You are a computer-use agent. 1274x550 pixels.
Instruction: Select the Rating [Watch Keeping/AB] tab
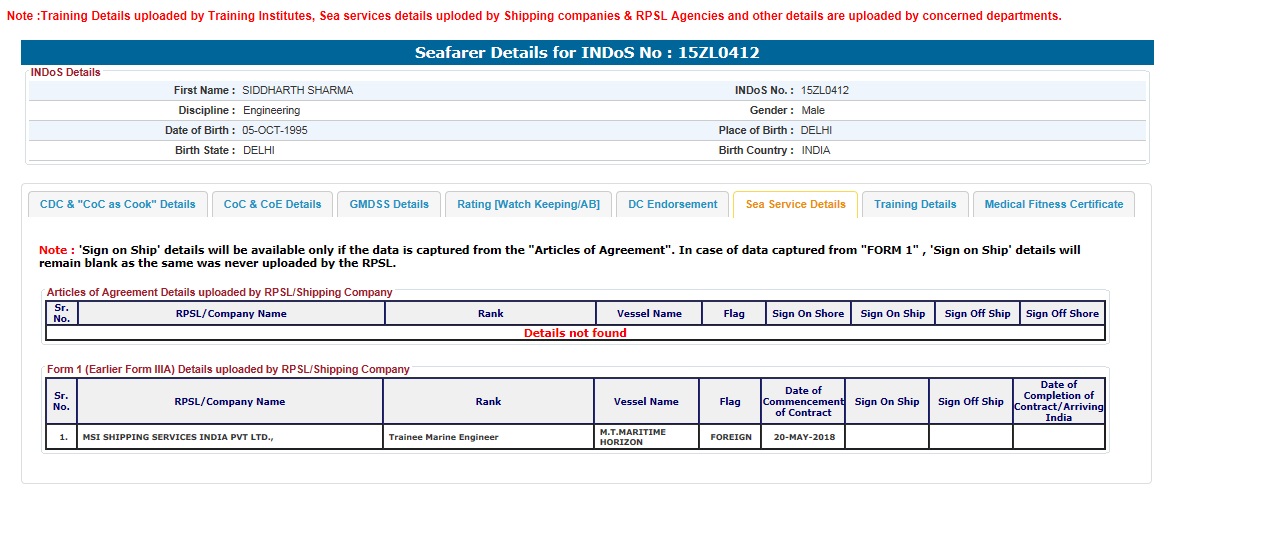[x=528, y=204]
